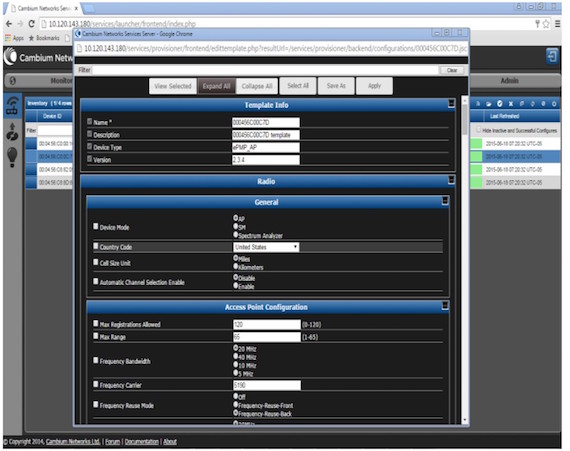Click the browser back arrow
570x451 pixels.
[x=9, y=24]
